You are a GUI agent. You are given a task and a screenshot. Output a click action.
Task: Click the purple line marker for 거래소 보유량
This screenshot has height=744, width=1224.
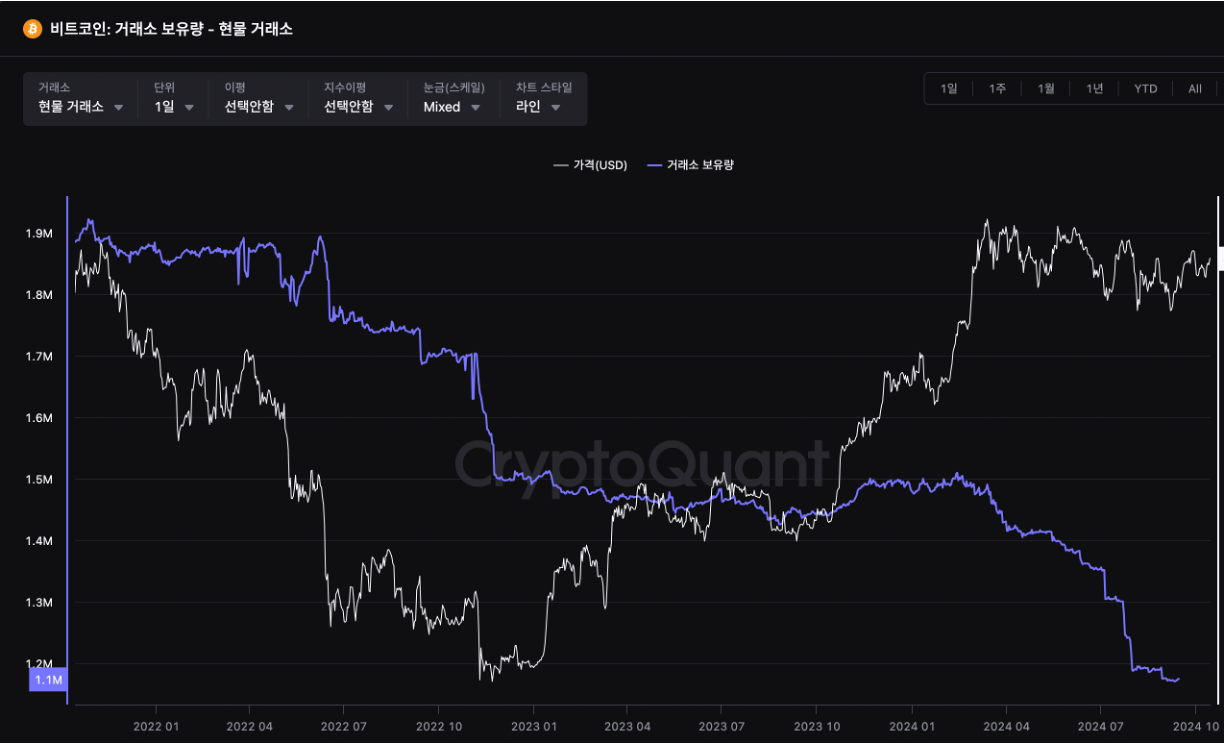(x=655, y=165)
